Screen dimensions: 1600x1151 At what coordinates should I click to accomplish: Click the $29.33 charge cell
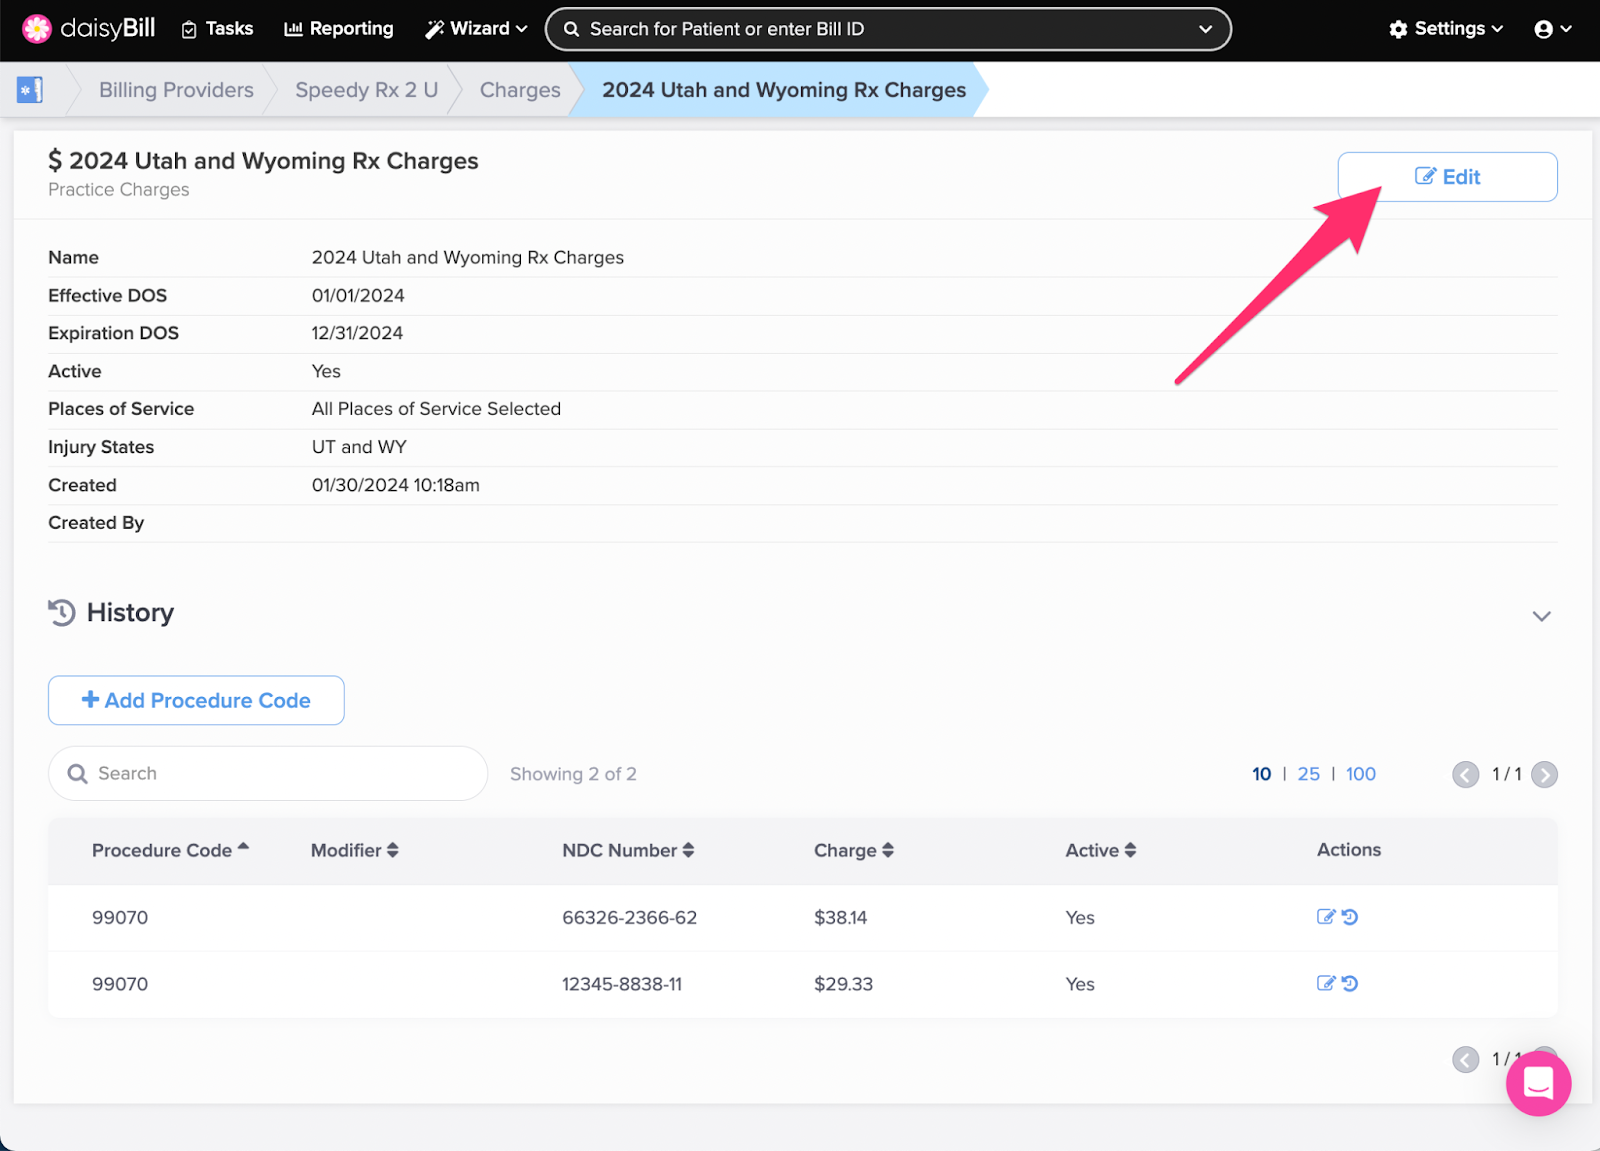pyautogui.click(x=843, y=984)
